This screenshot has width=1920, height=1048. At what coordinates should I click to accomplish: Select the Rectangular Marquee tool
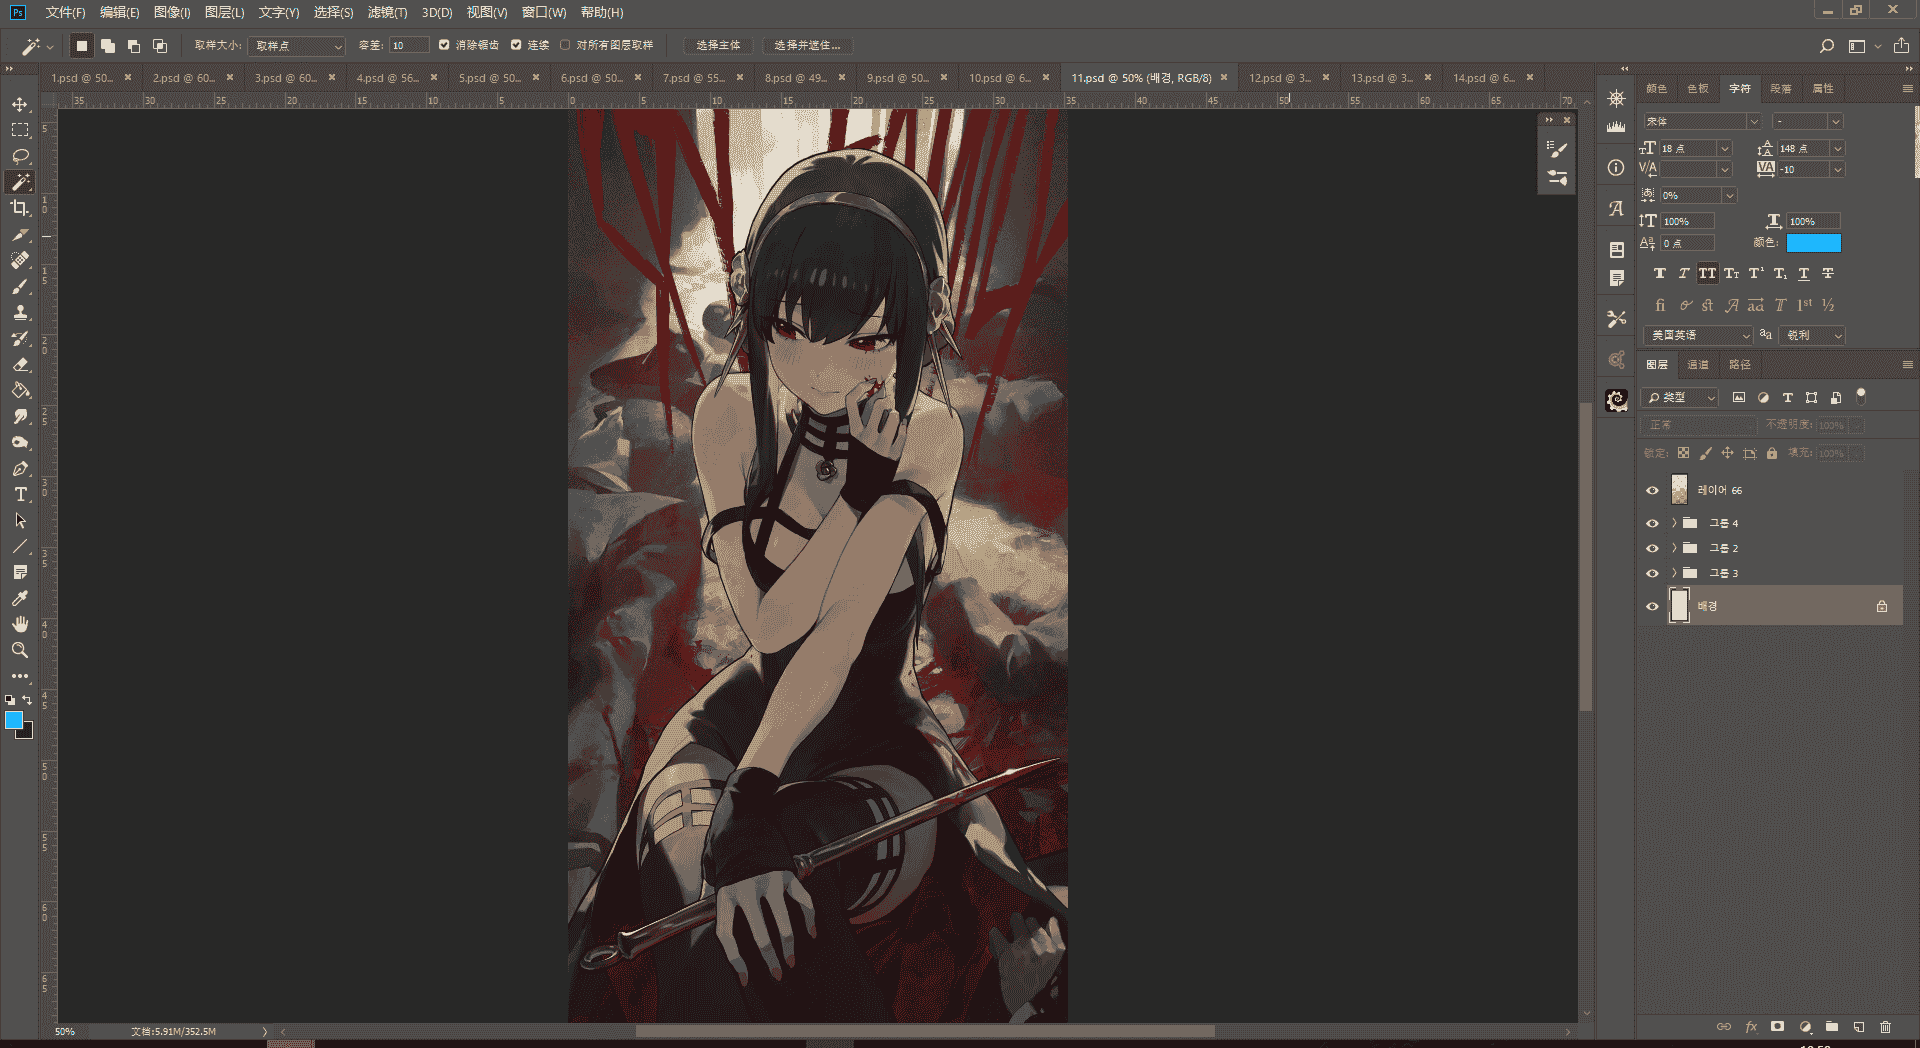click(x=20, y=130)
